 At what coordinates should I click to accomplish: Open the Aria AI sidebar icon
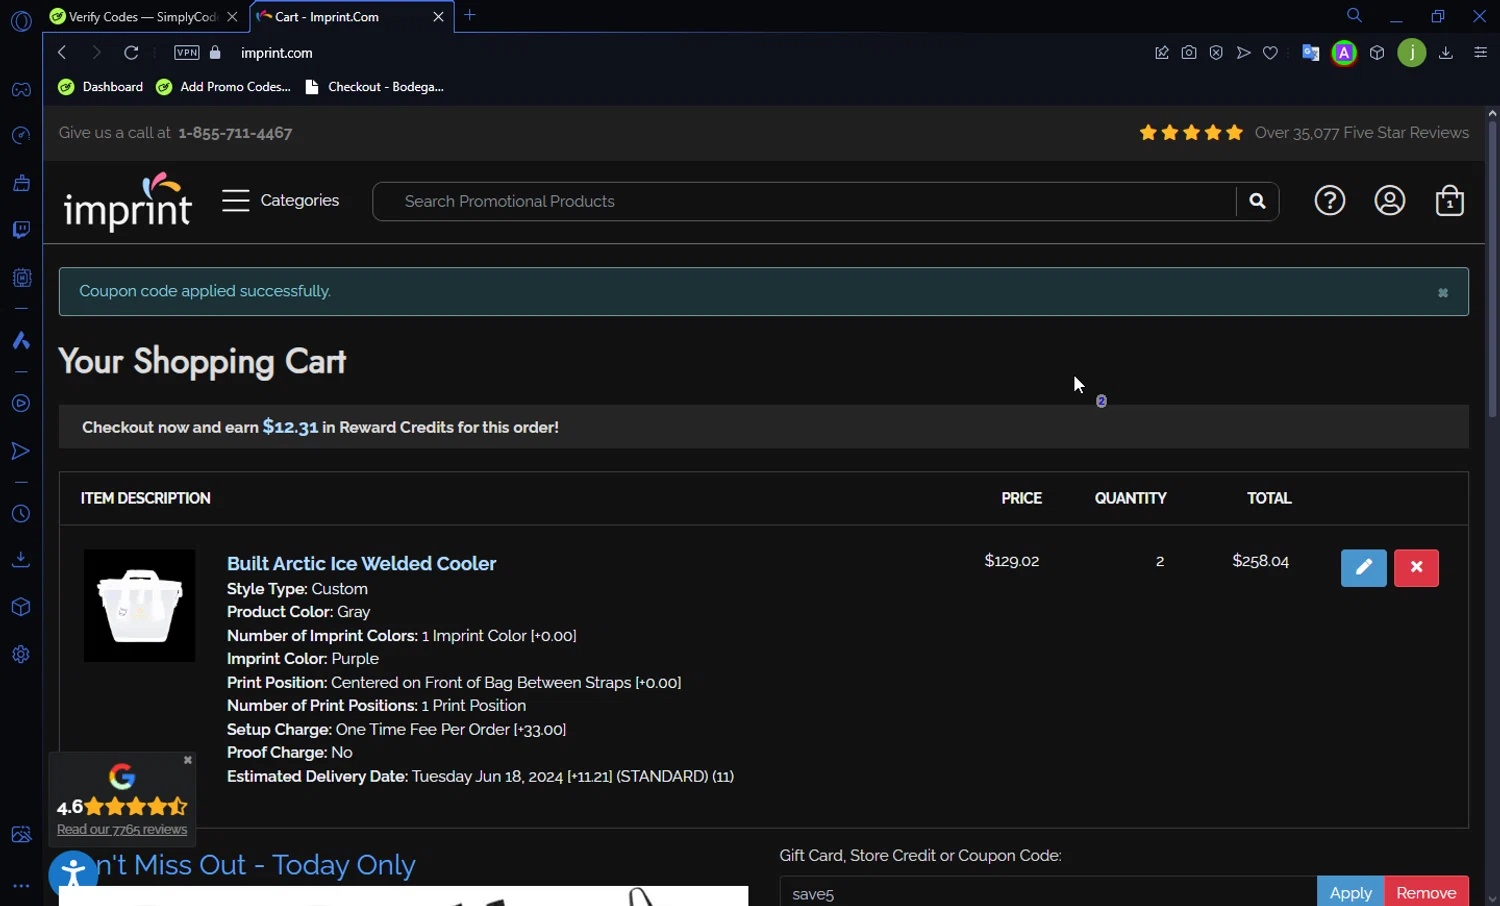[x=21, y=341]
